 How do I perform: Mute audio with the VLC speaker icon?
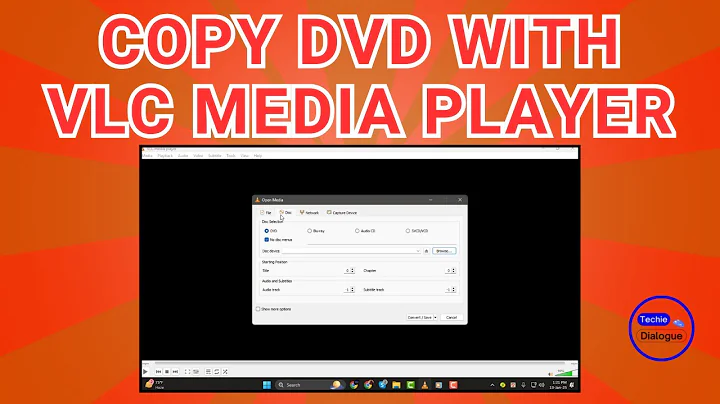(x=551, y=374)
